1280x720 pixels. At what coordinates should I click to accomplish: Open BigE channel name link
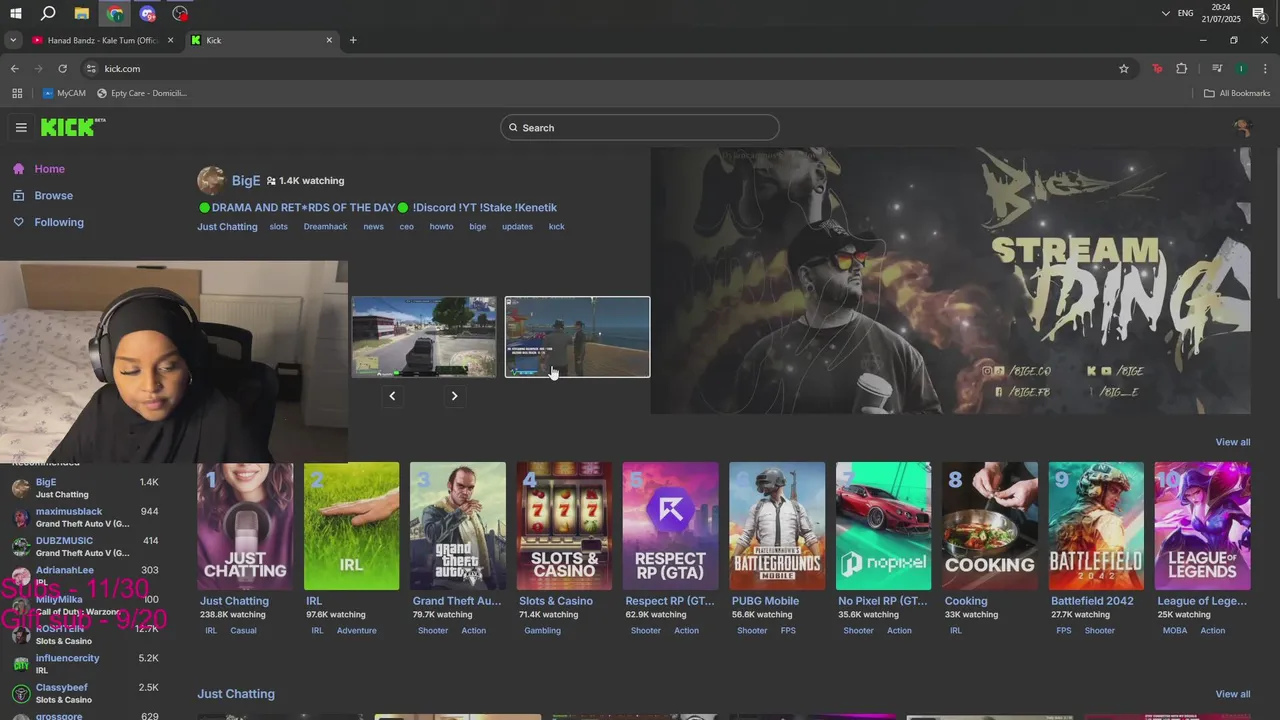pyautogui.click(x=246, y=181)
